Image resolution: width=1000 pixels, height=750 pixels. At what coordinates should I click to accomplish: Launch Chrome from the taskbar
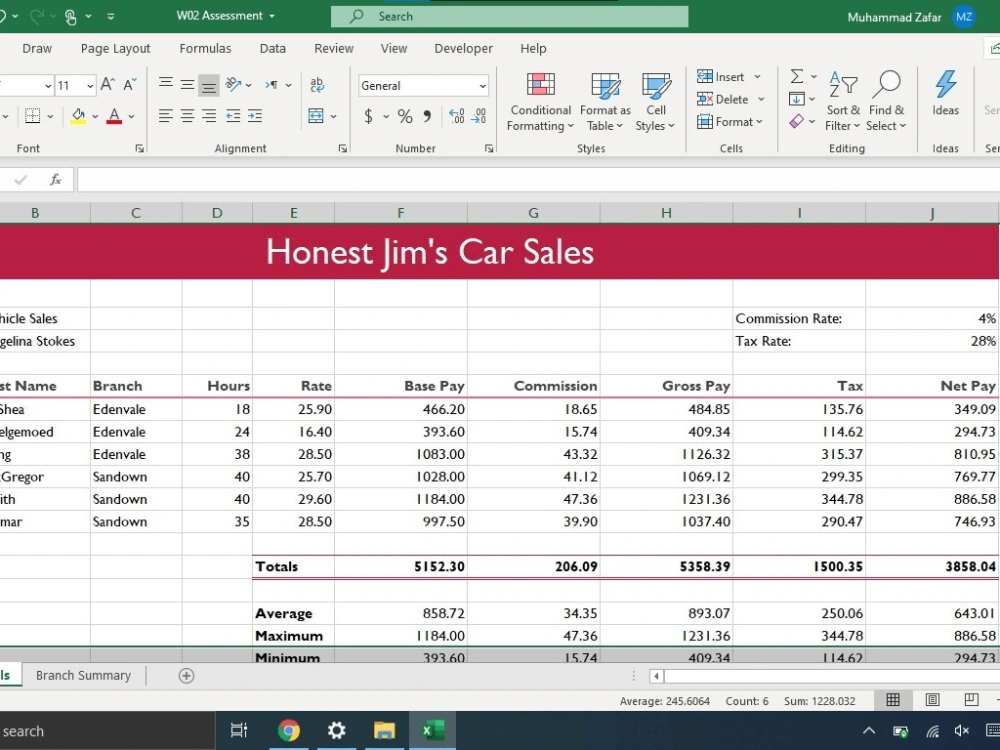click(289, 730)
